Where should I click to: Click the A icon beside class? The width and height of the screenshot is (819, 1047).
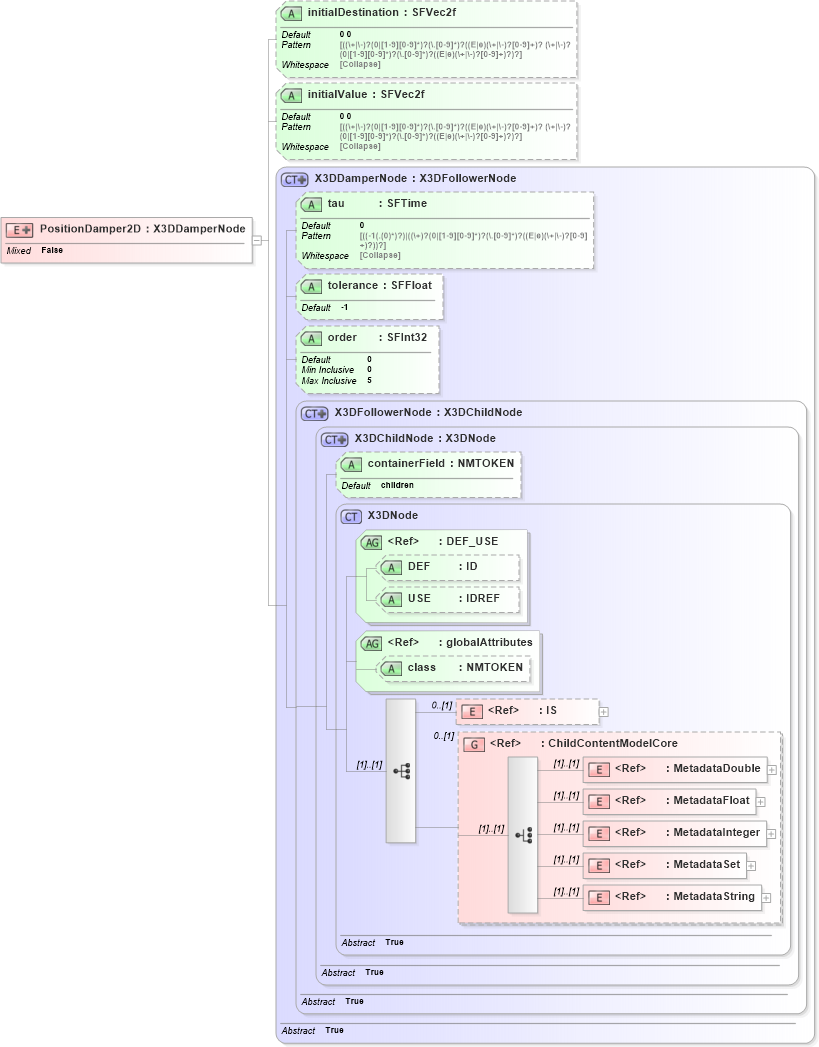(391, 668)
